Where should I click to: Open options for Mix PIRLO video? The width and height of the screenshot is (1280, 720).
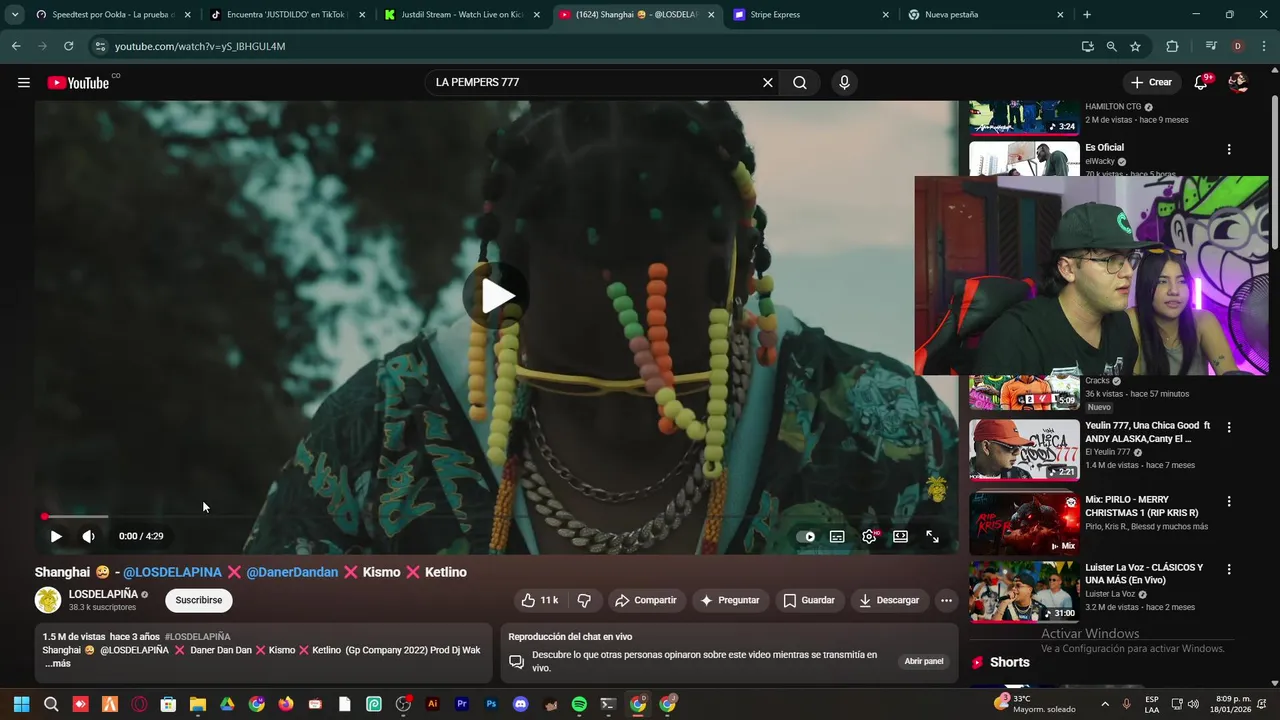(x=1229, y=501)
